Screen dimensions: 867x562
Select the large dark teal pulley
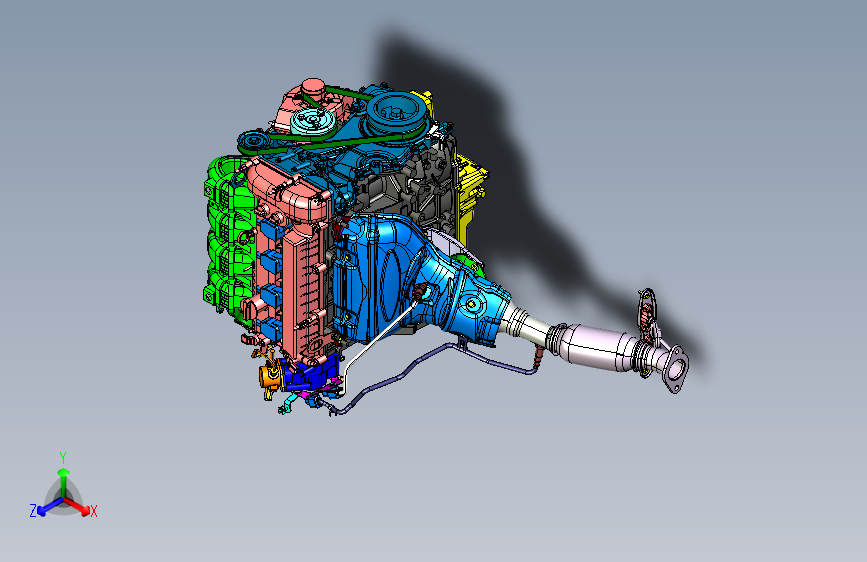point(396,114)
